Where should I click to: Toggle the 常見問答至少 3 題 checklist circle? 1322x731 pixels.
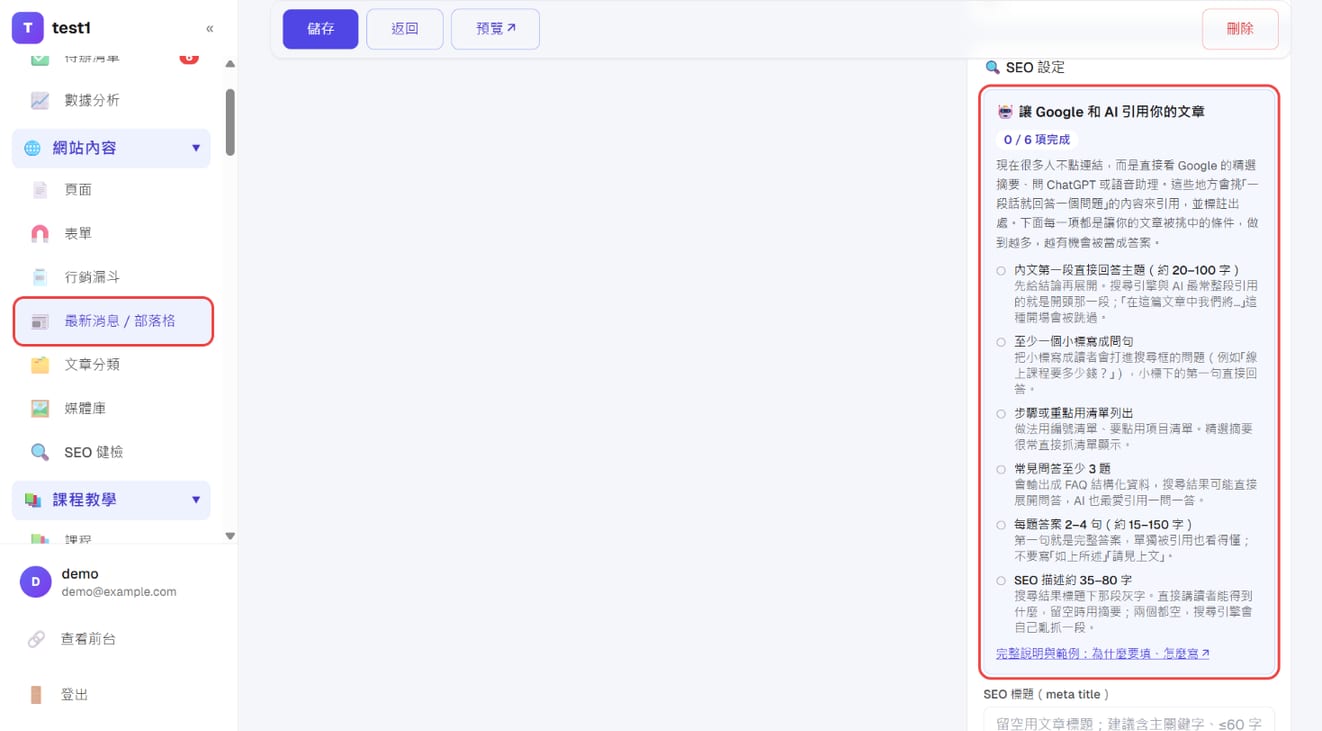click(x=1001, y=469)
